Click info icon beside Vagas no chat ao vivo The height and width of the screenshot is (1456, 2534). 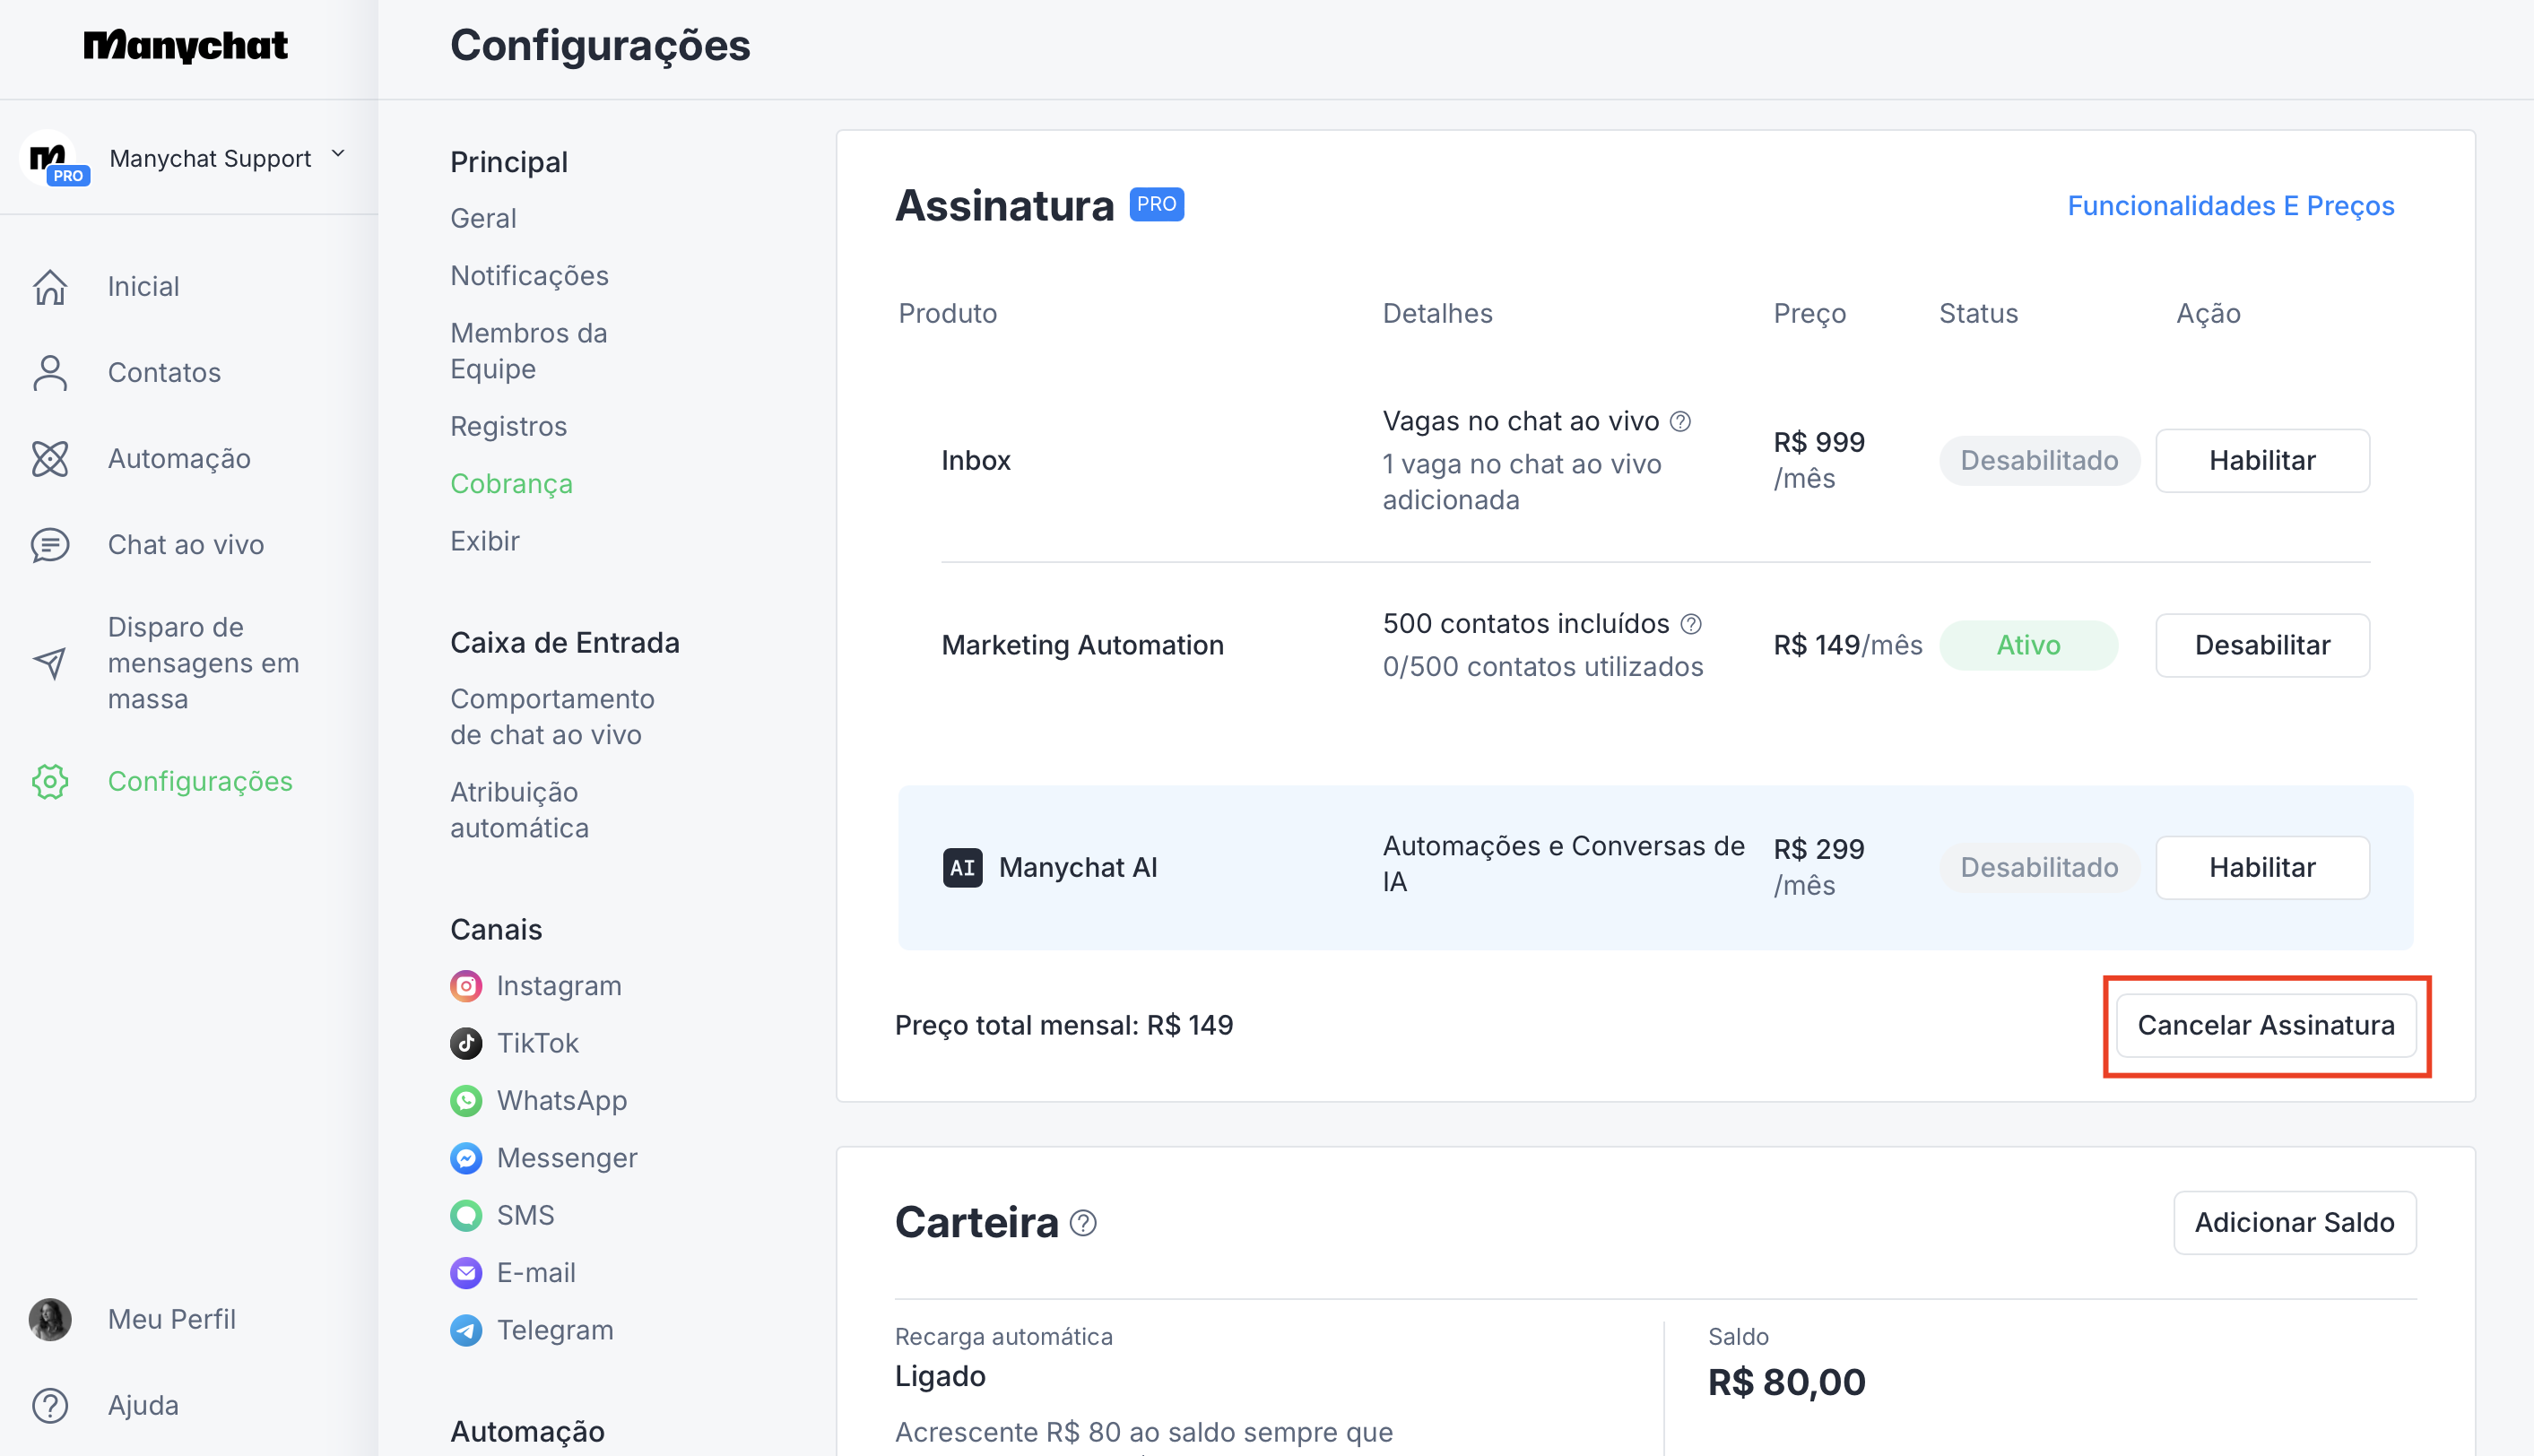point(1681,421)
